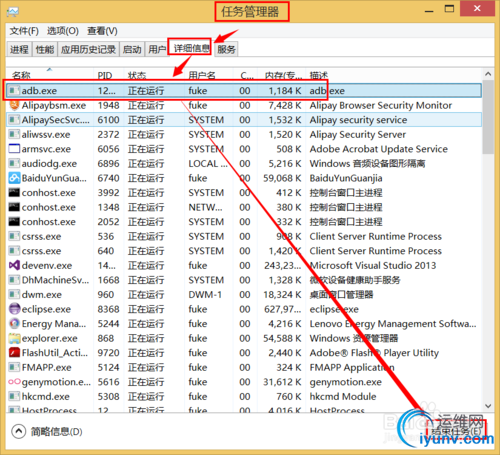500x455 pixels.
Task: Click the explorer.exe folder icon
Action: click(14, 338)
